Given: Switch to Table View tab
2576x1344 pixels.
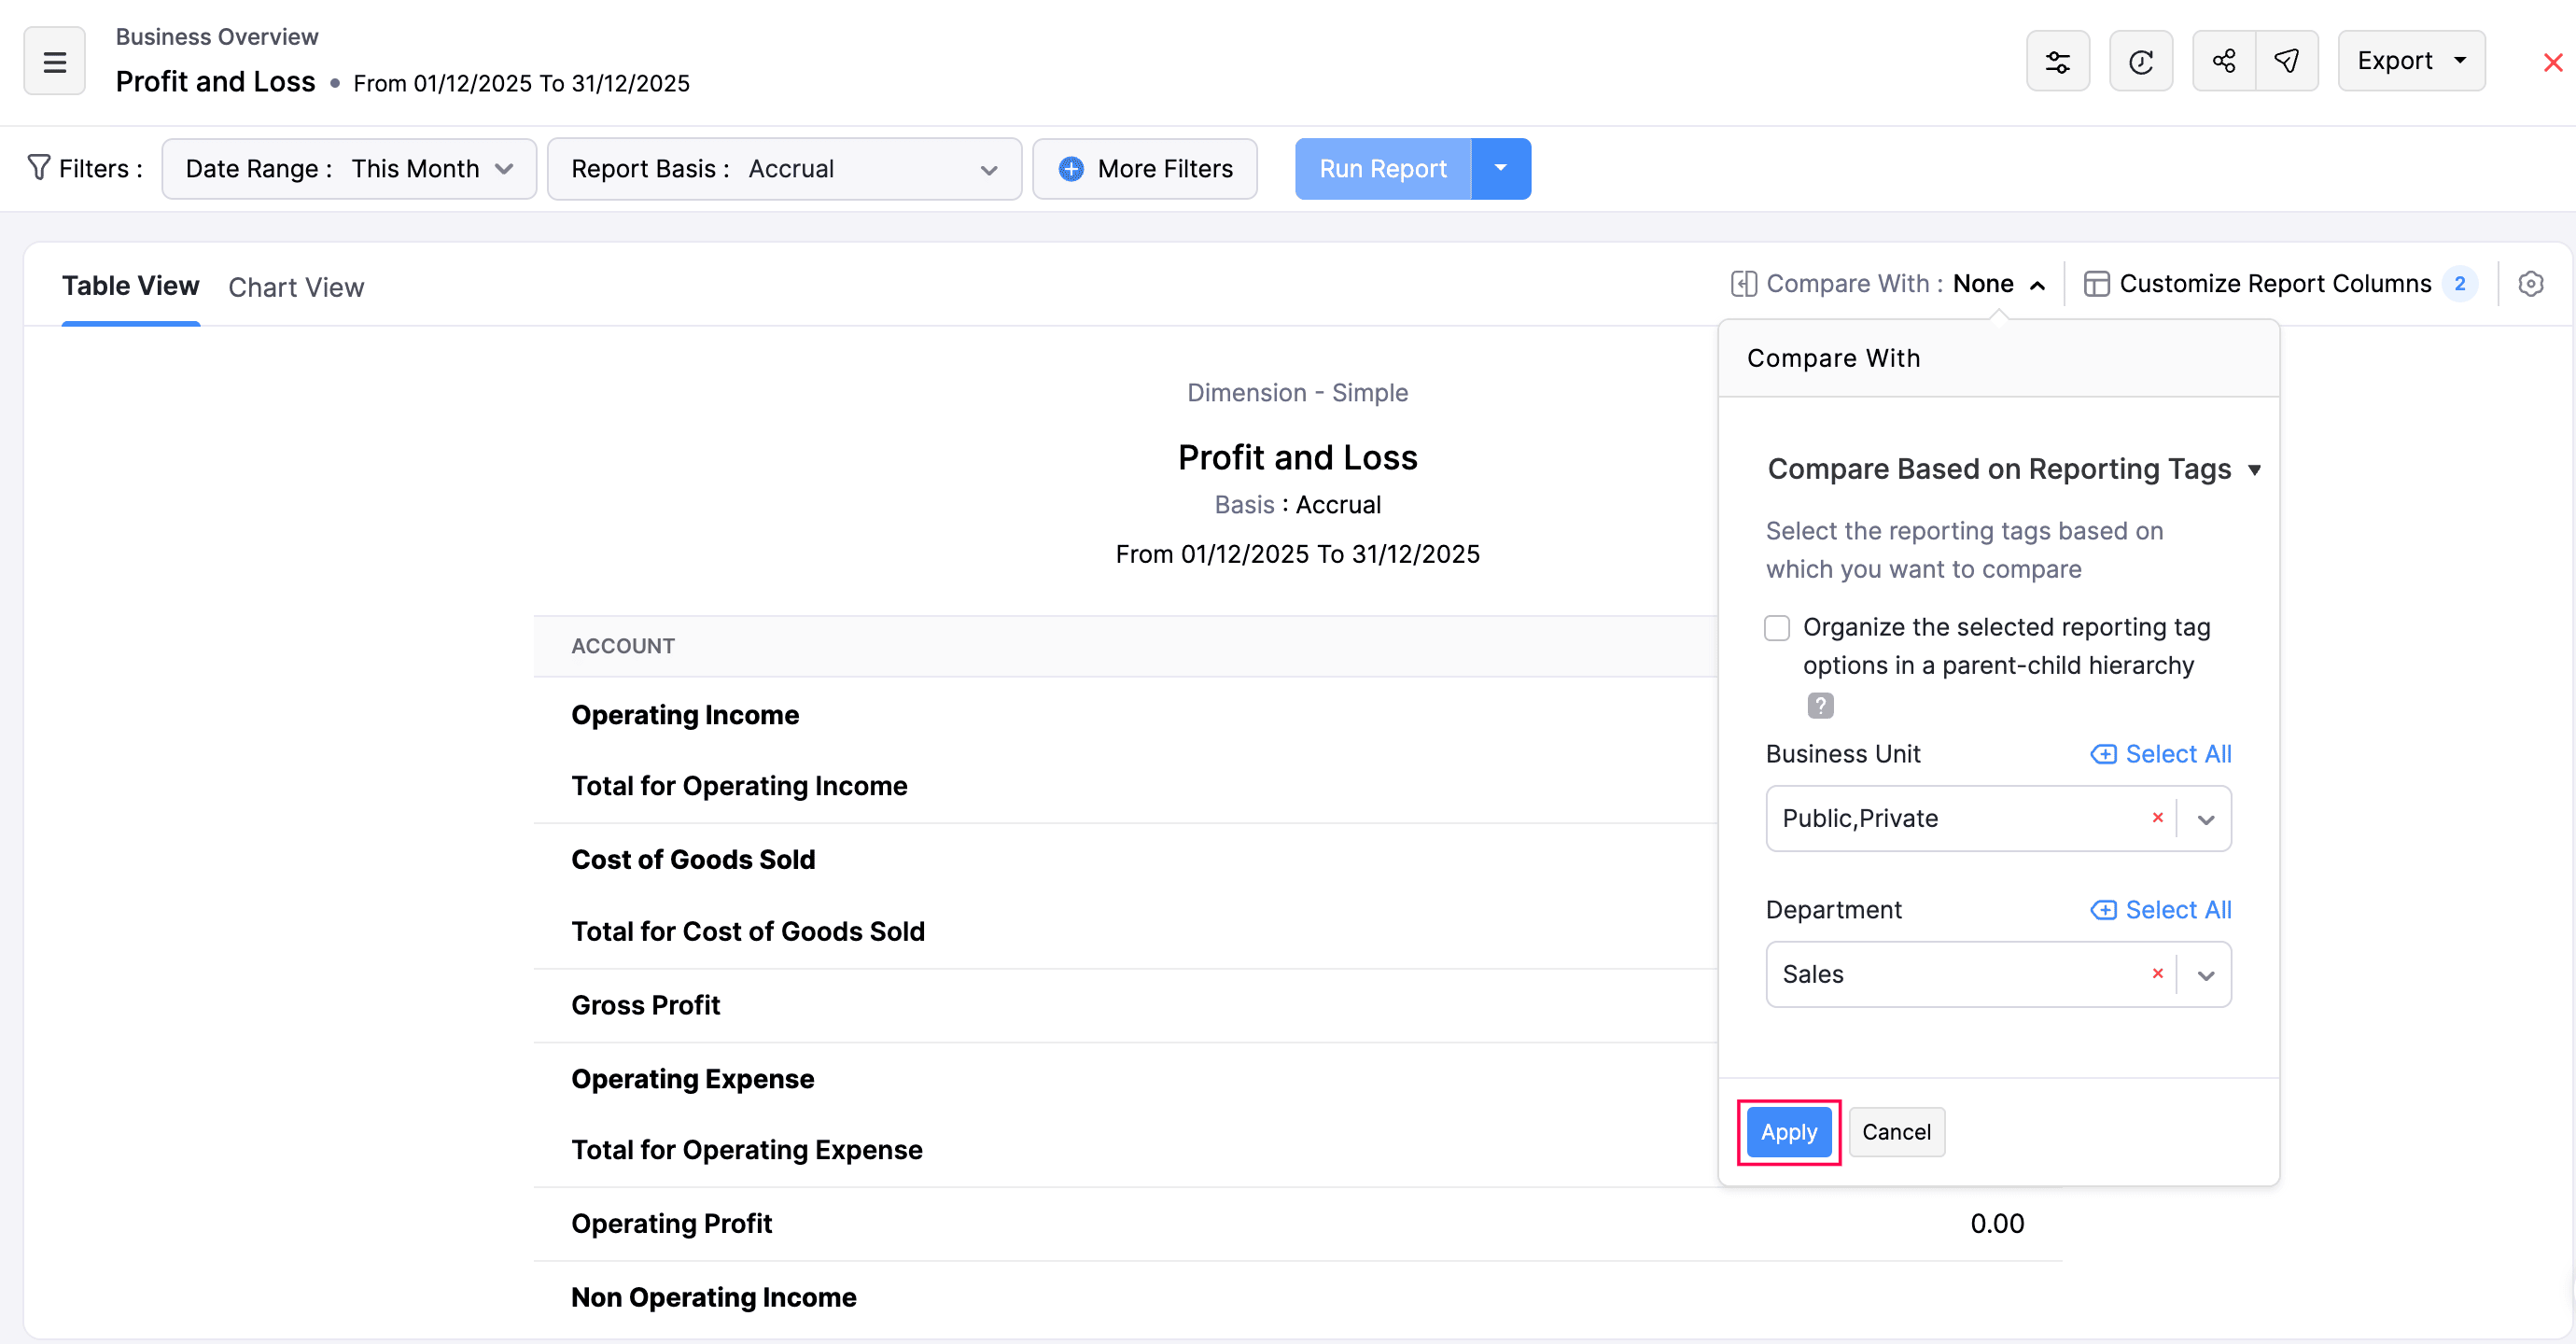Looking at the screenshot, I should [x=131, y=285].
